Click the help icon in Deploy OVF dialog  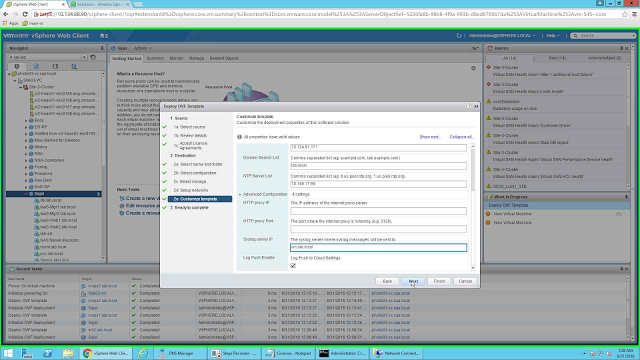[x=469, y=106]
